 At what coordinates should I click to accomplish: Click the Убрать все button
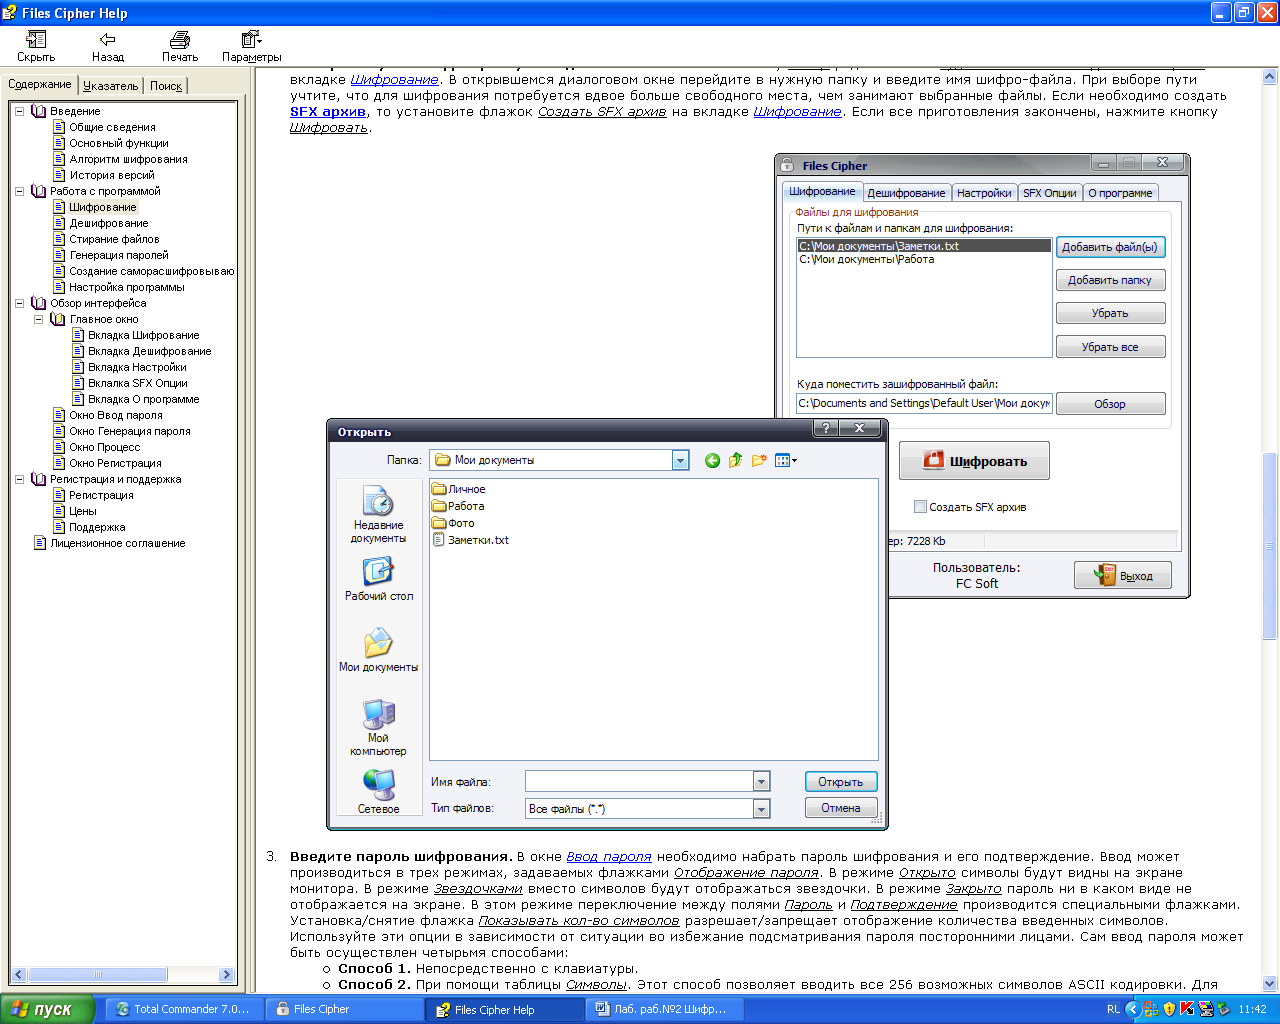pyautogui.click(x=1110, y=347)
